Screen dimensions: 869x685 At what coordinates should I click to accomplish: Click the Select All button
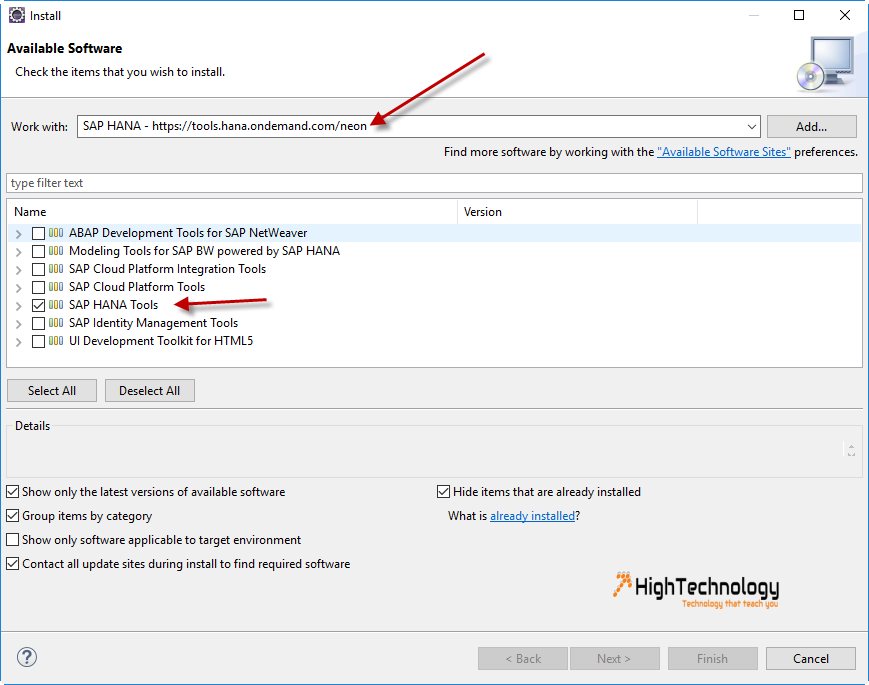click(52, 391)
